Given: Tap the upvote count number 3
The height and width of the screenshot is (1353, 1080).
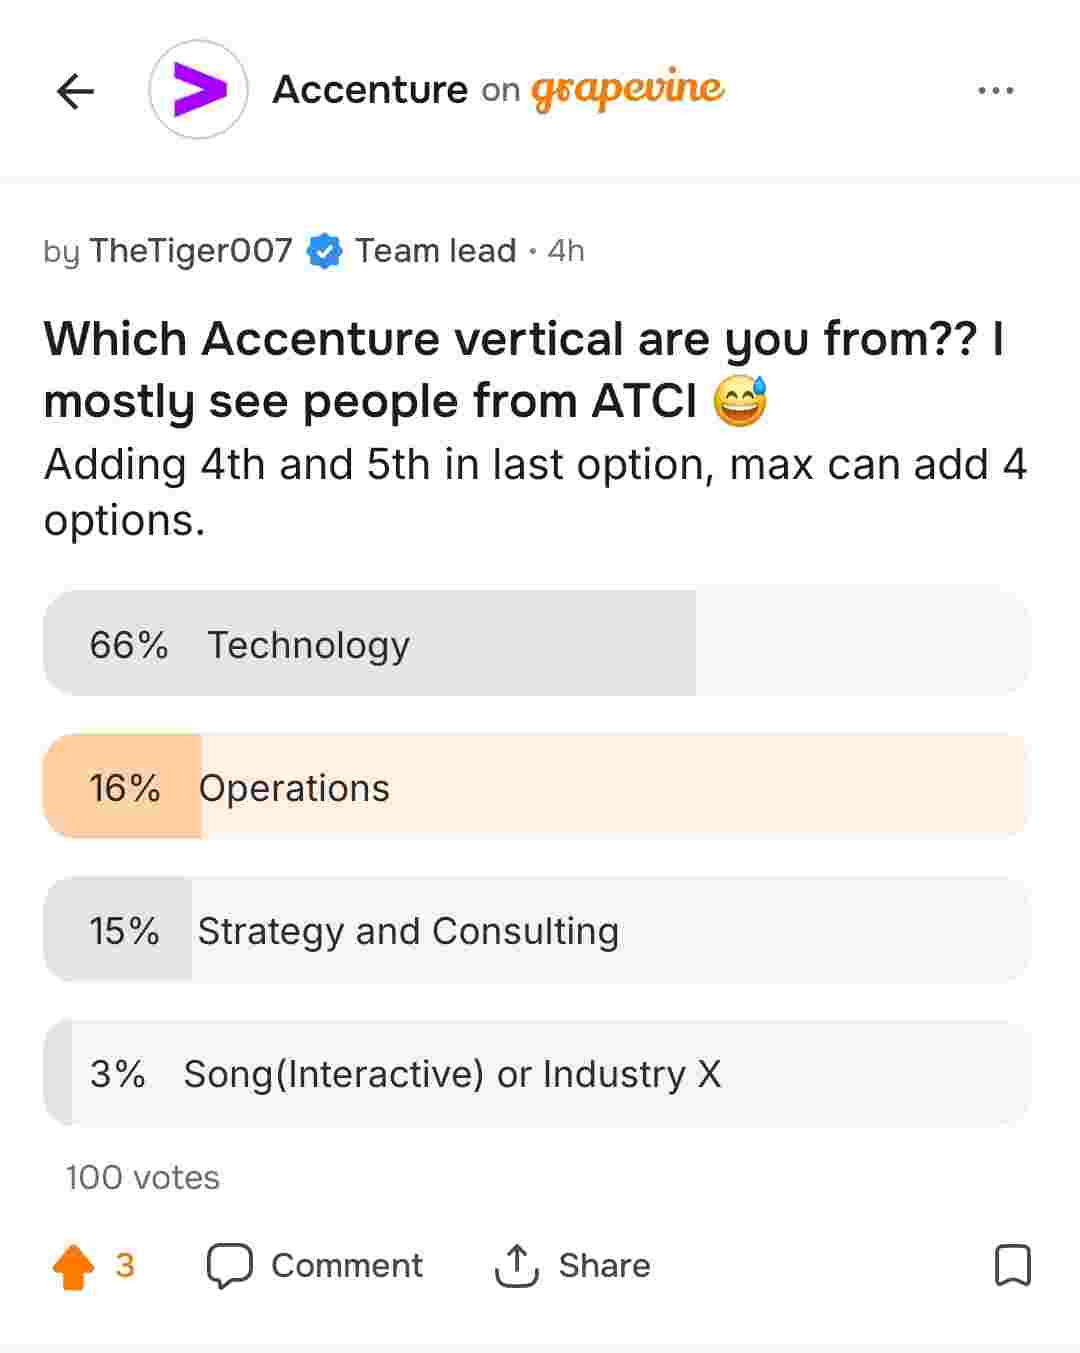Looking at the screenshot, I should 125,1266.
